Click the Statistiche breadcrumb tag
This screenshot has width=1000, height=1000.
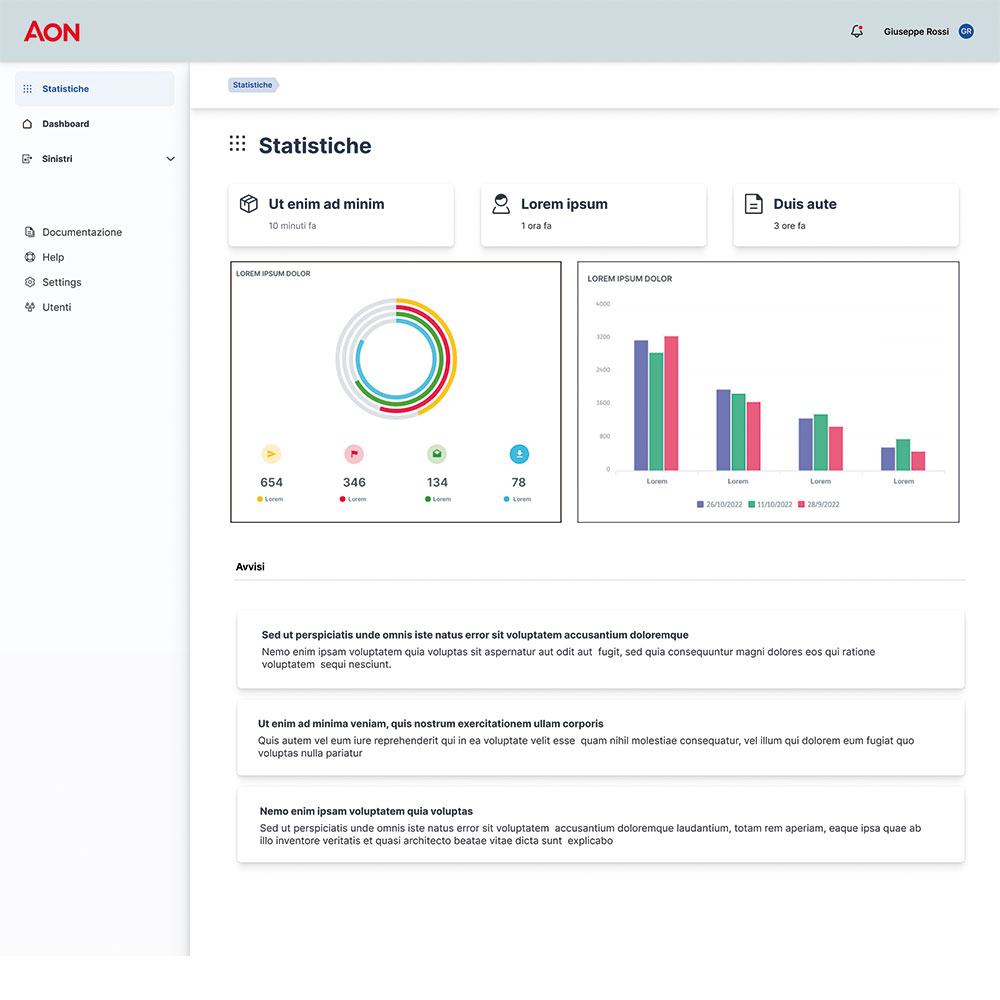click(x=252, y=85)
